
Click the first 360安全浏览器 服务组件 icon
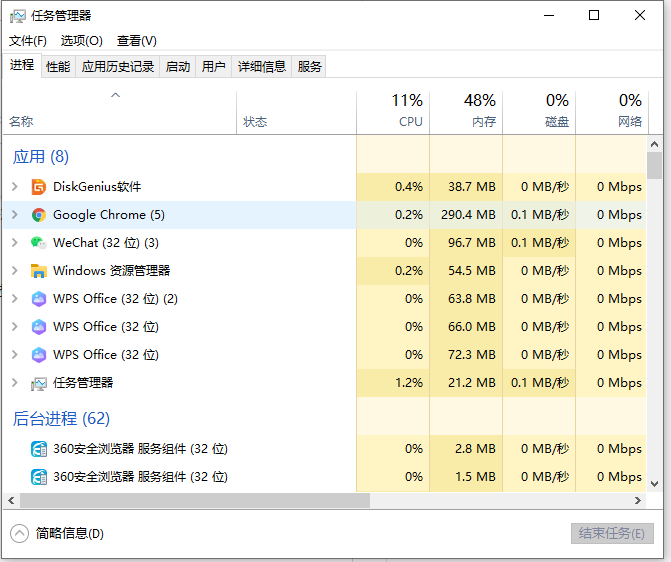[x=39, y=449]
